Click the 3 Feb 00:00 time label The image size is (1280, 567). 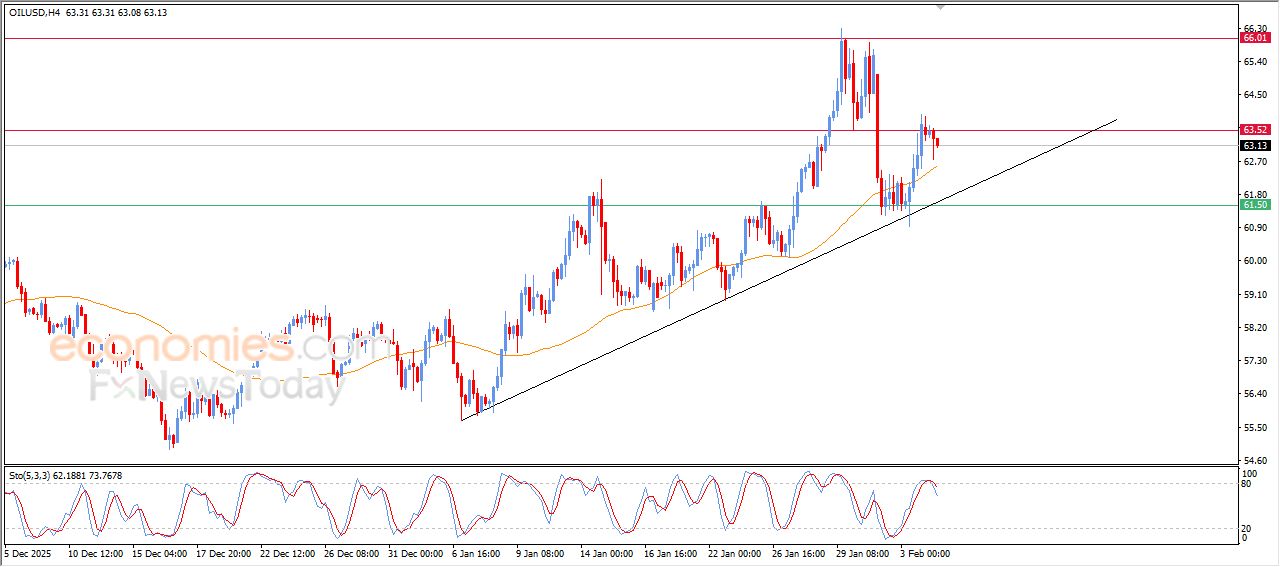[926, 553]
